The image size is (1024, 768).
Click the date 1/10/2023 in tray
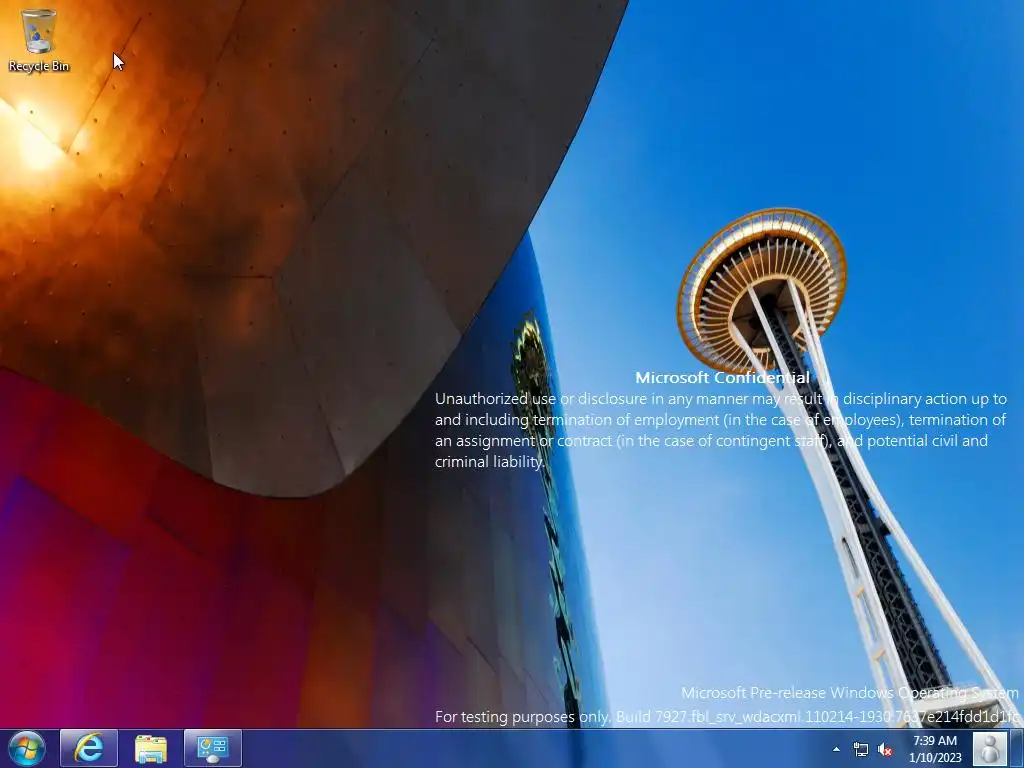[935, 758]
